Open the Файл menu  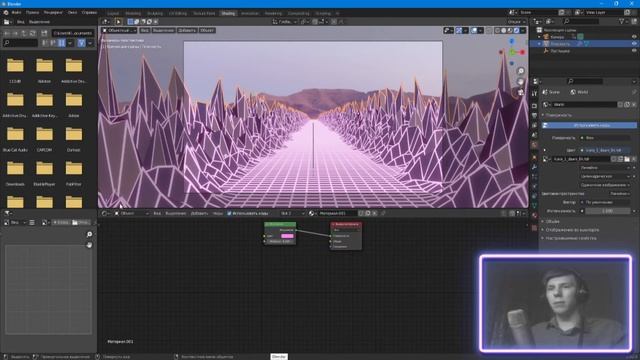[16, 13]
